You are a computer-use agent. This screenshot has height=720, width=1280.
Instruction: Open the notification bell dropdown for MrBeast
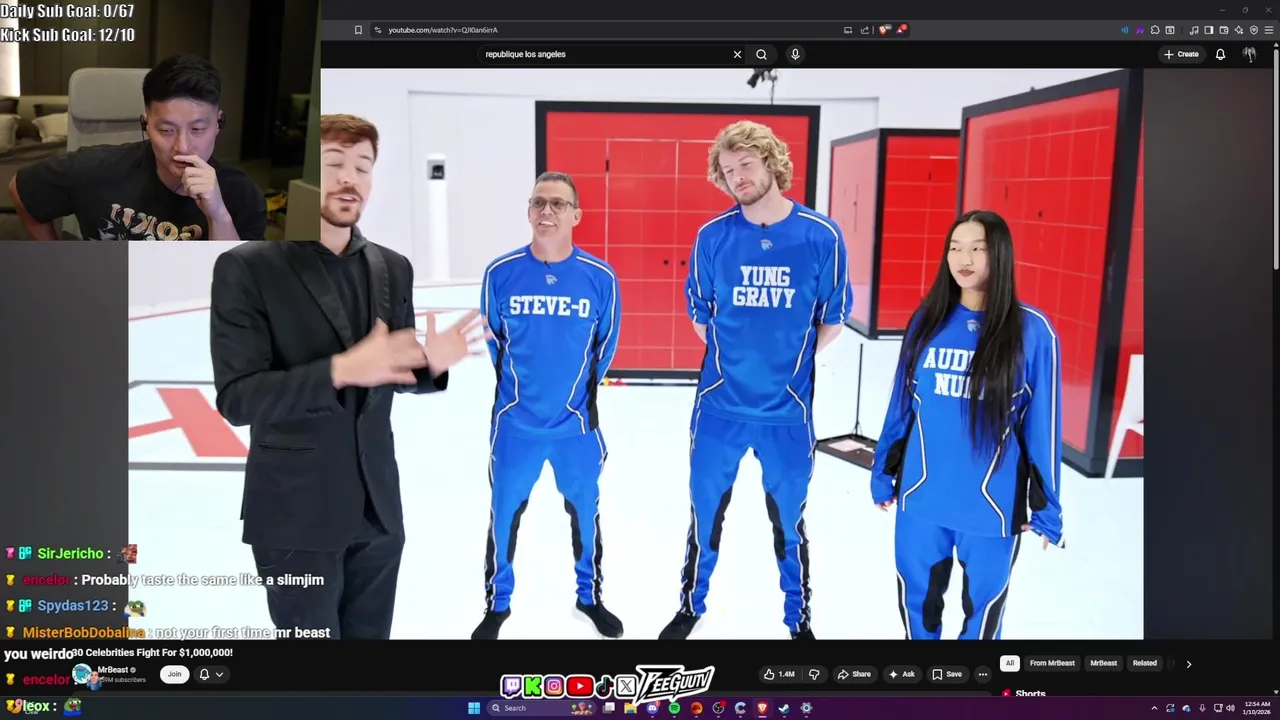pos(210,674)
